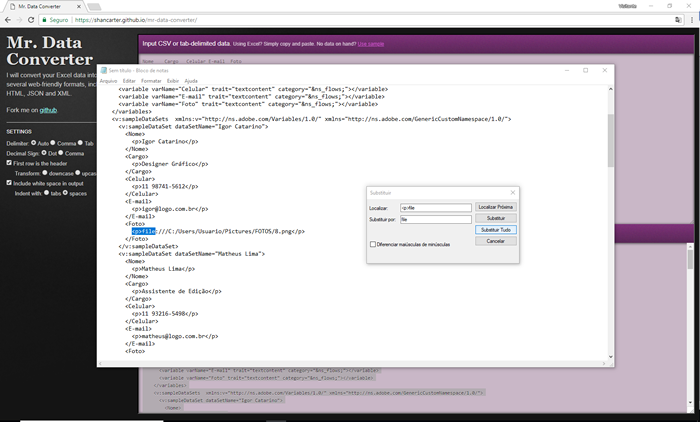The image size is (700, 422).
Task: Click the '<p>matheus@logo.com.br</p>' line
Action: coord(175,336)
